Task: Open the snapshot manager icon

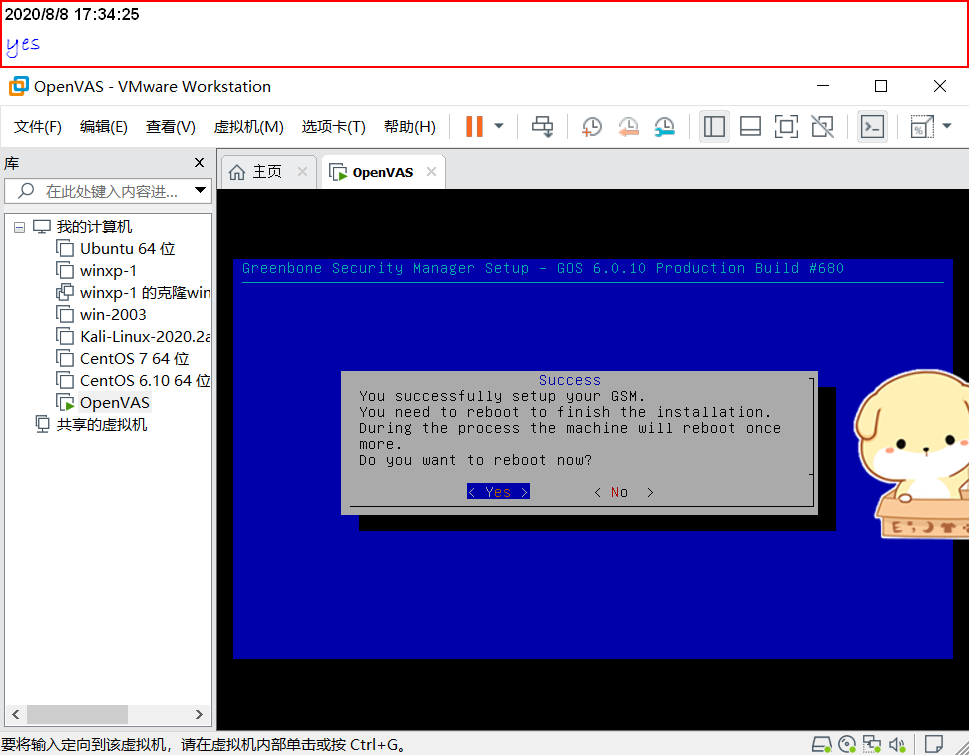Action: 664,127
